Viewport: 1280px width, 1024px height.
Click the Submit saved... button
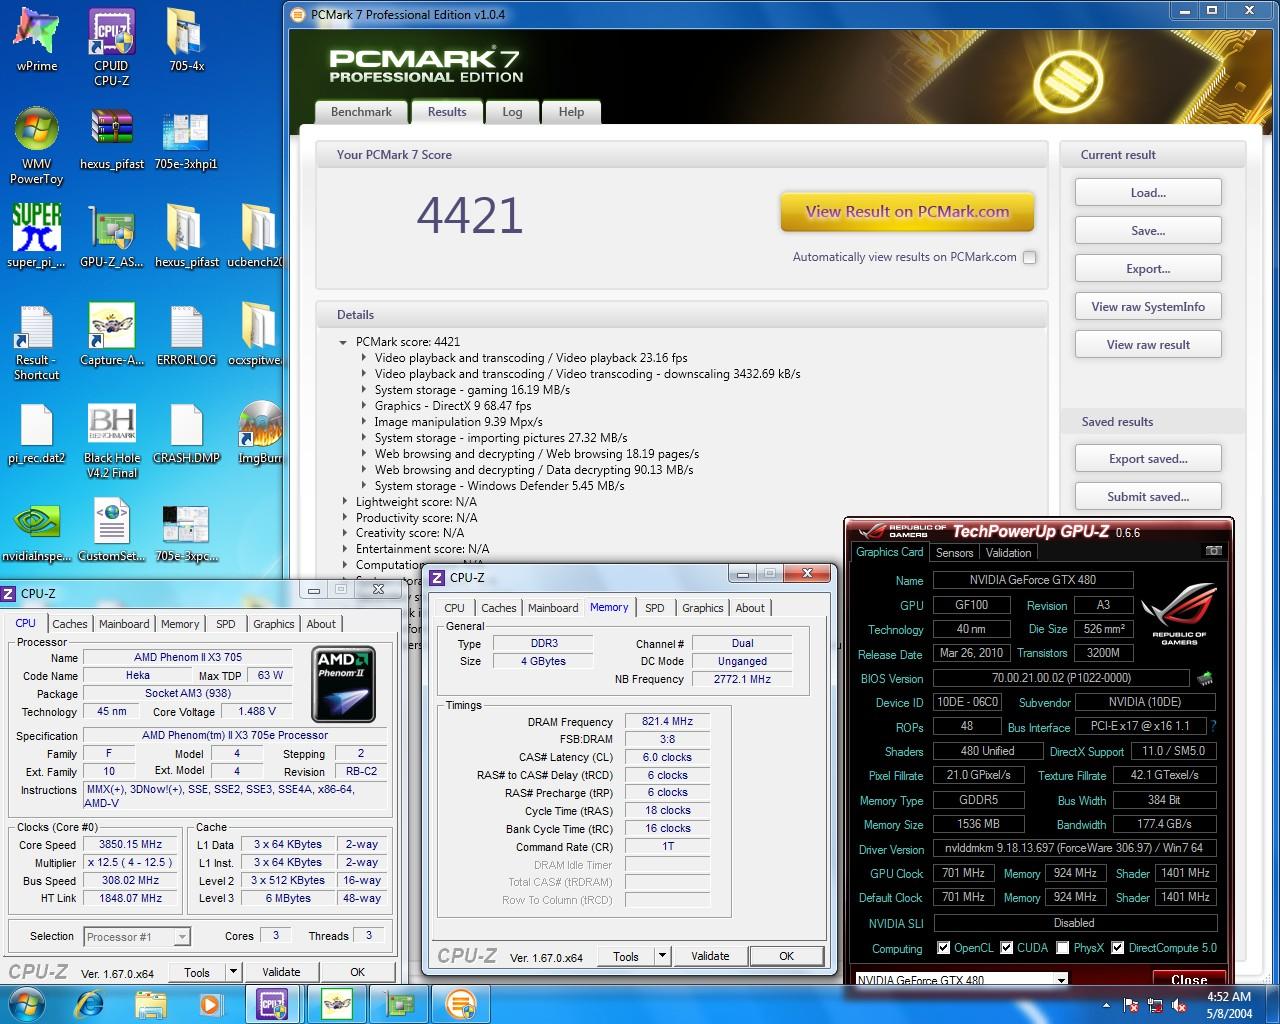1148,497
